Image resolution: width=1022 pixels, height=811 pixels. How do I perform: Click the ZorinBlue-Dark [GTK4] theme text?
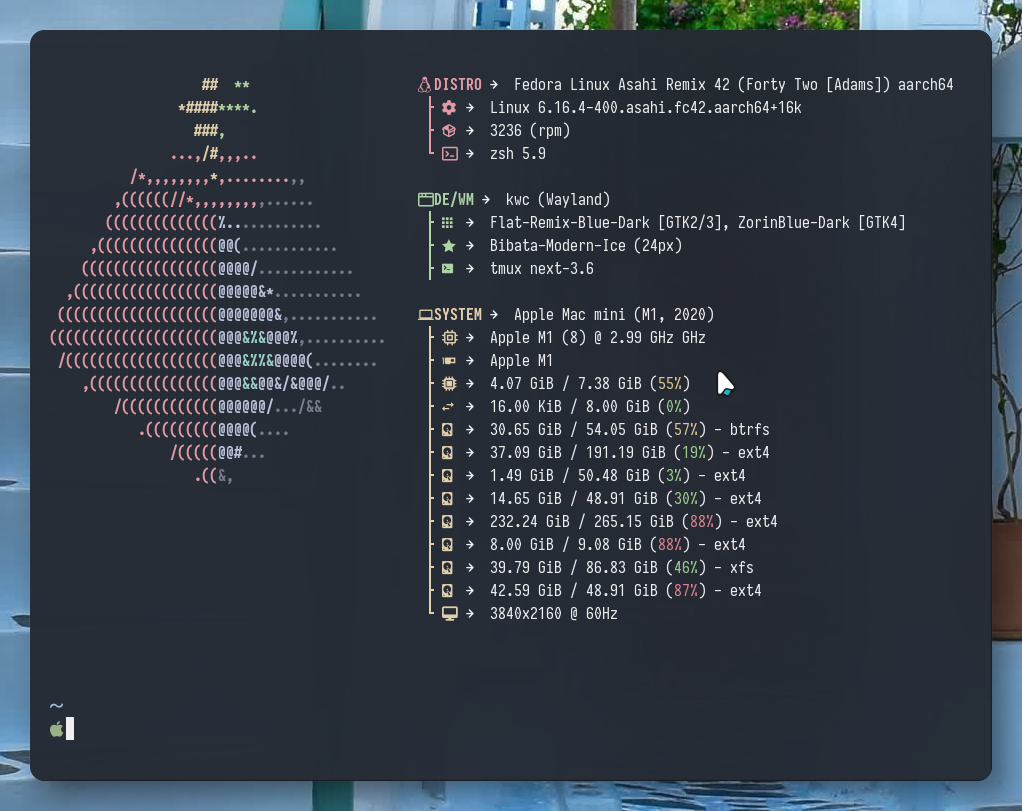click(821, 223)
